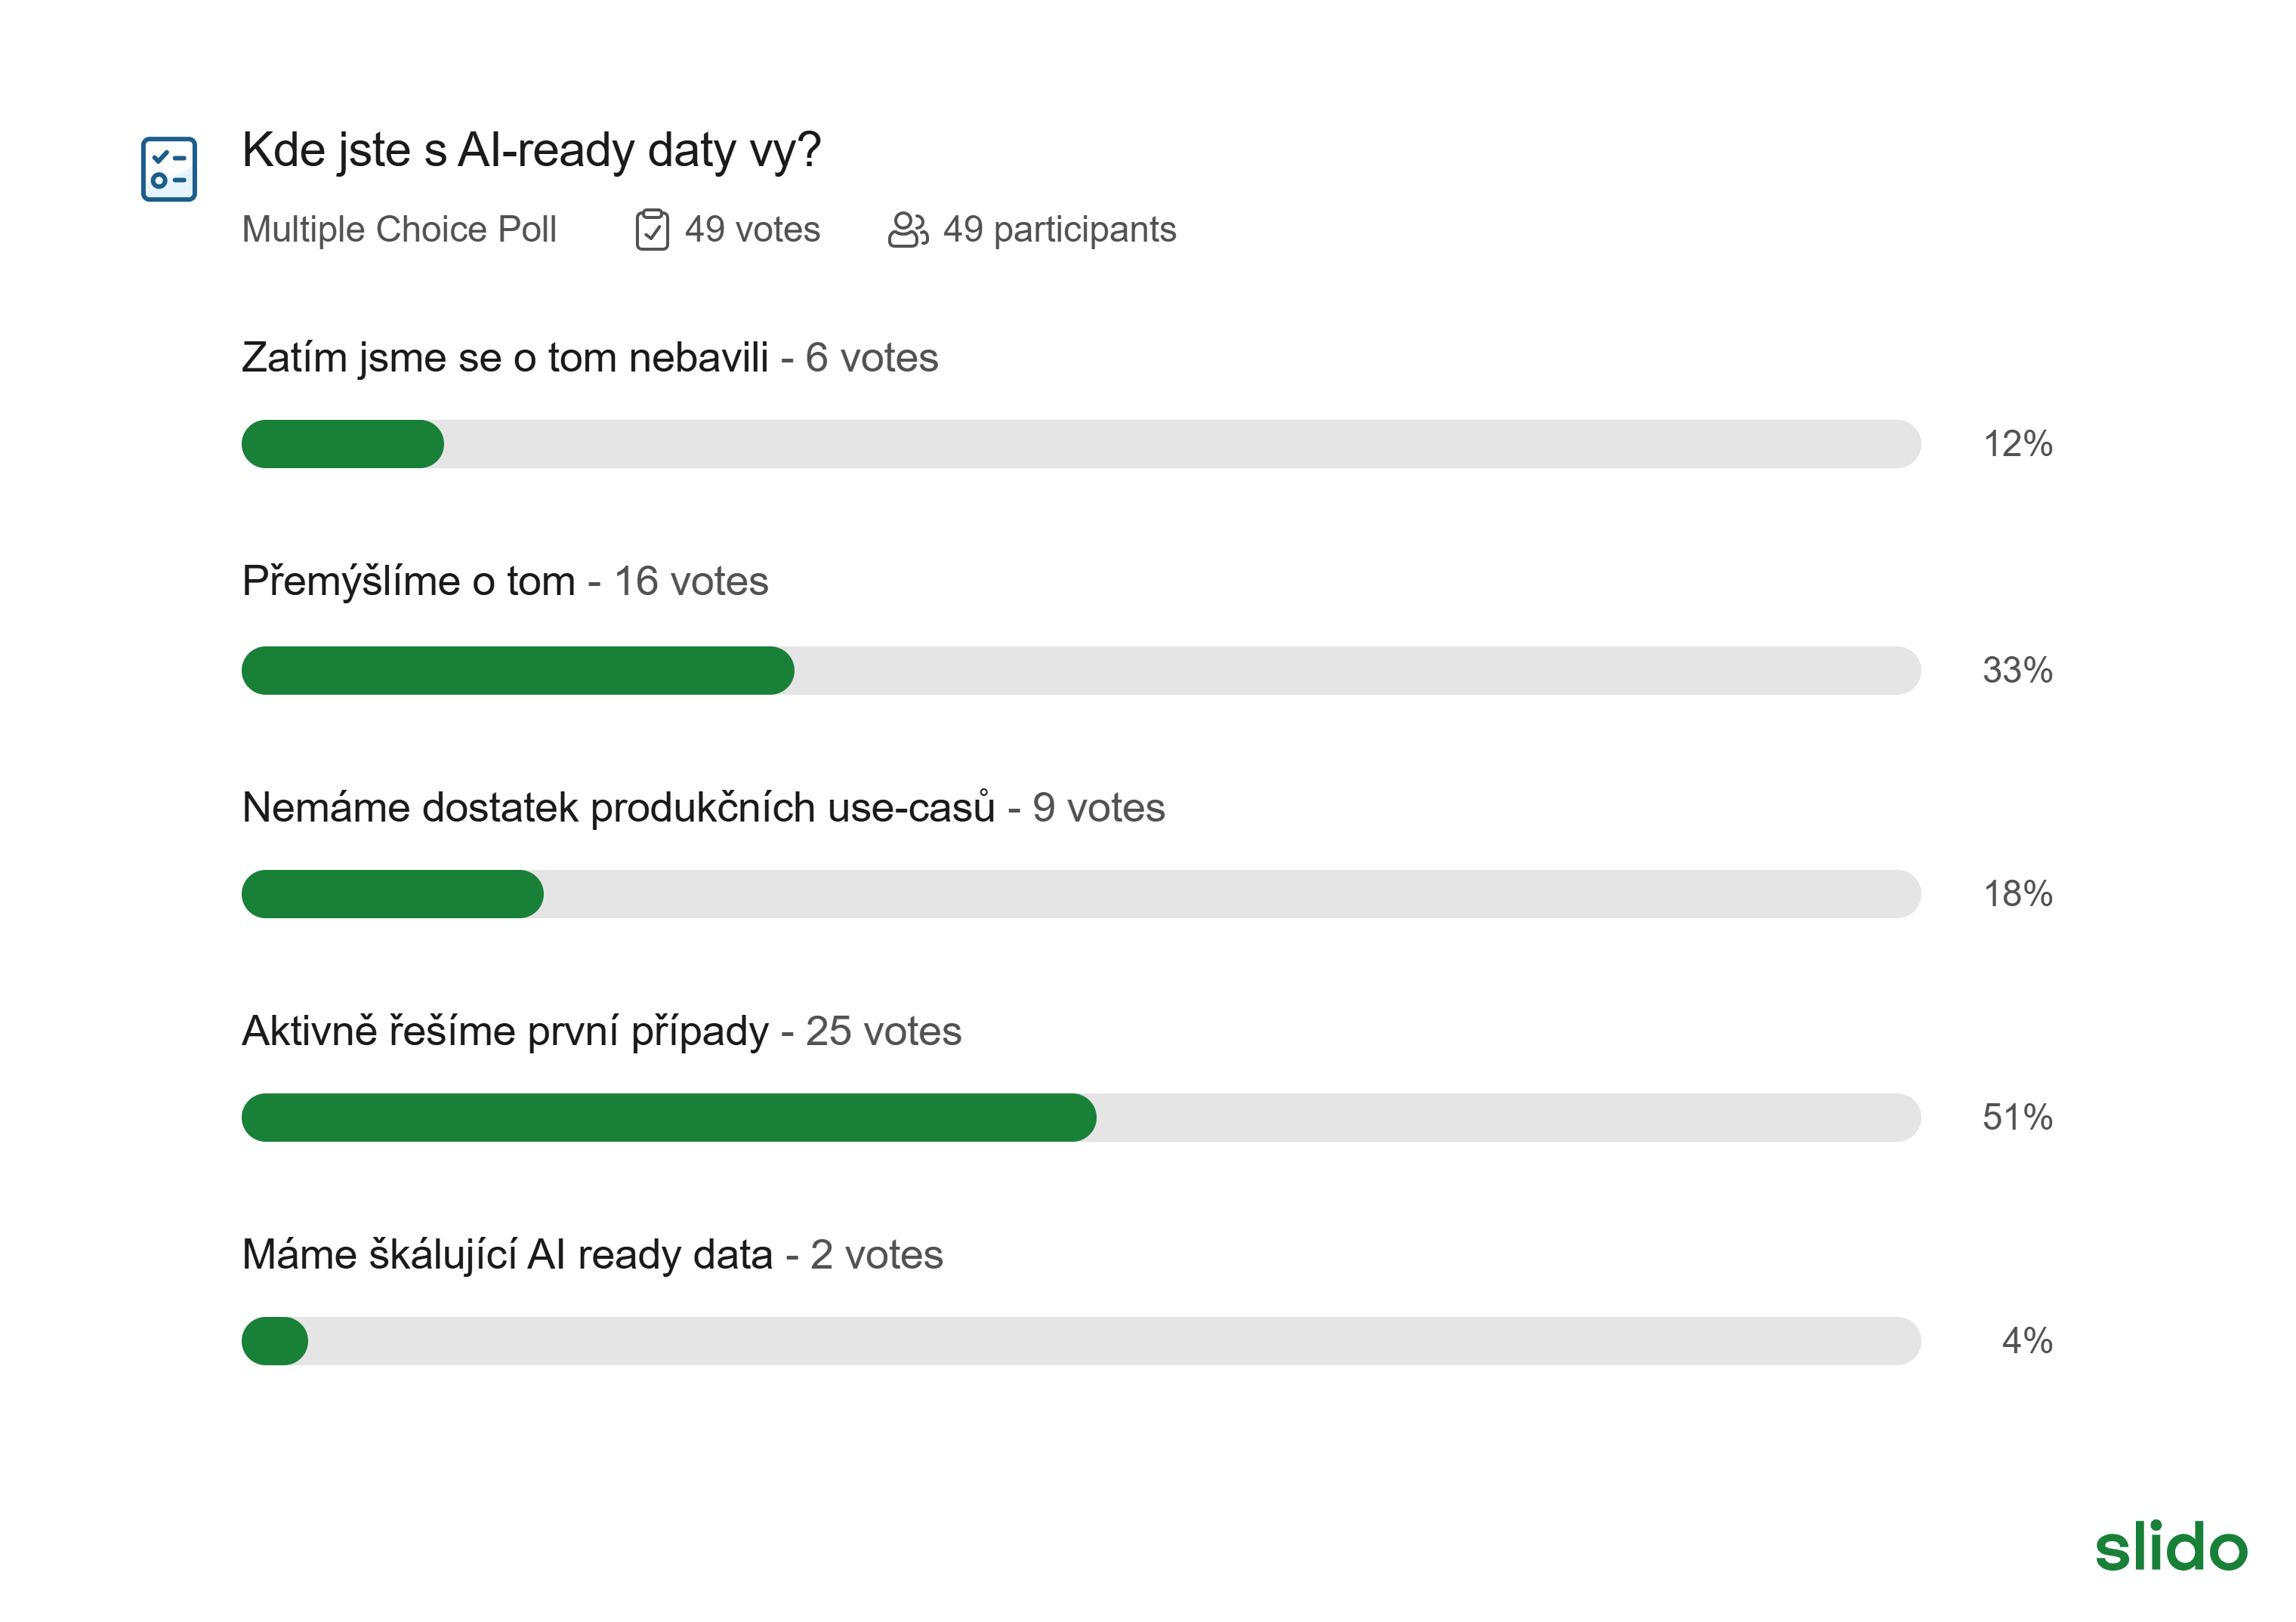
Task: Click the green fill of the 51% bar
Action: (668, 1117)
